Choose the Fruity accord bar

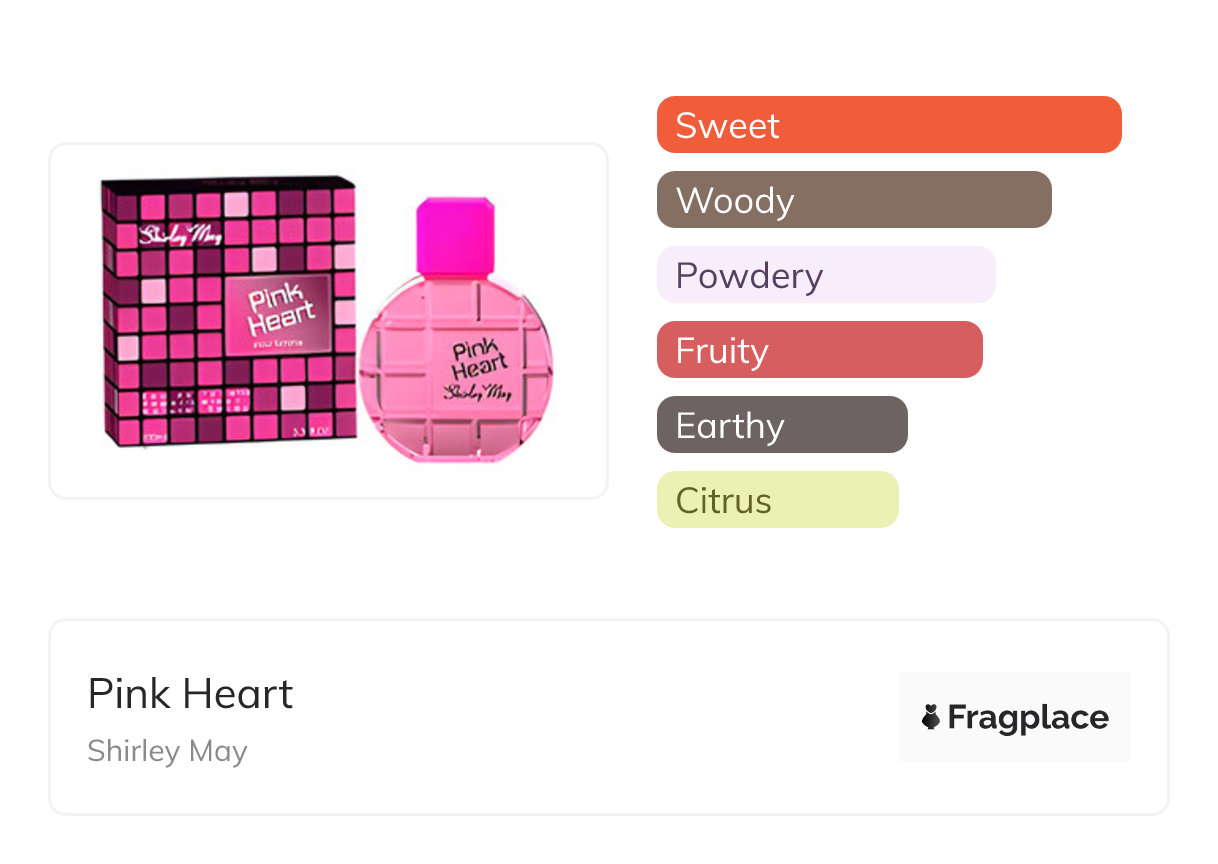[x=819, y=350]
